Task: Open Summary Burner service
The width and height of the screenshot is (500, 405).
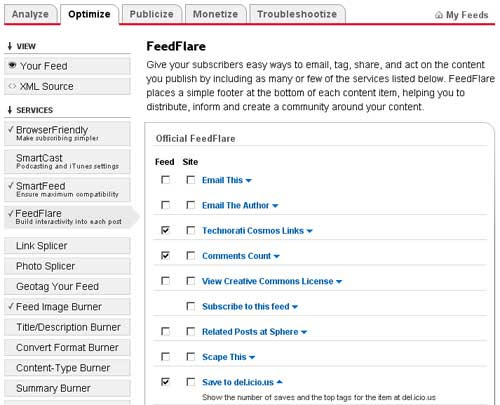Action: coord(67,388)
